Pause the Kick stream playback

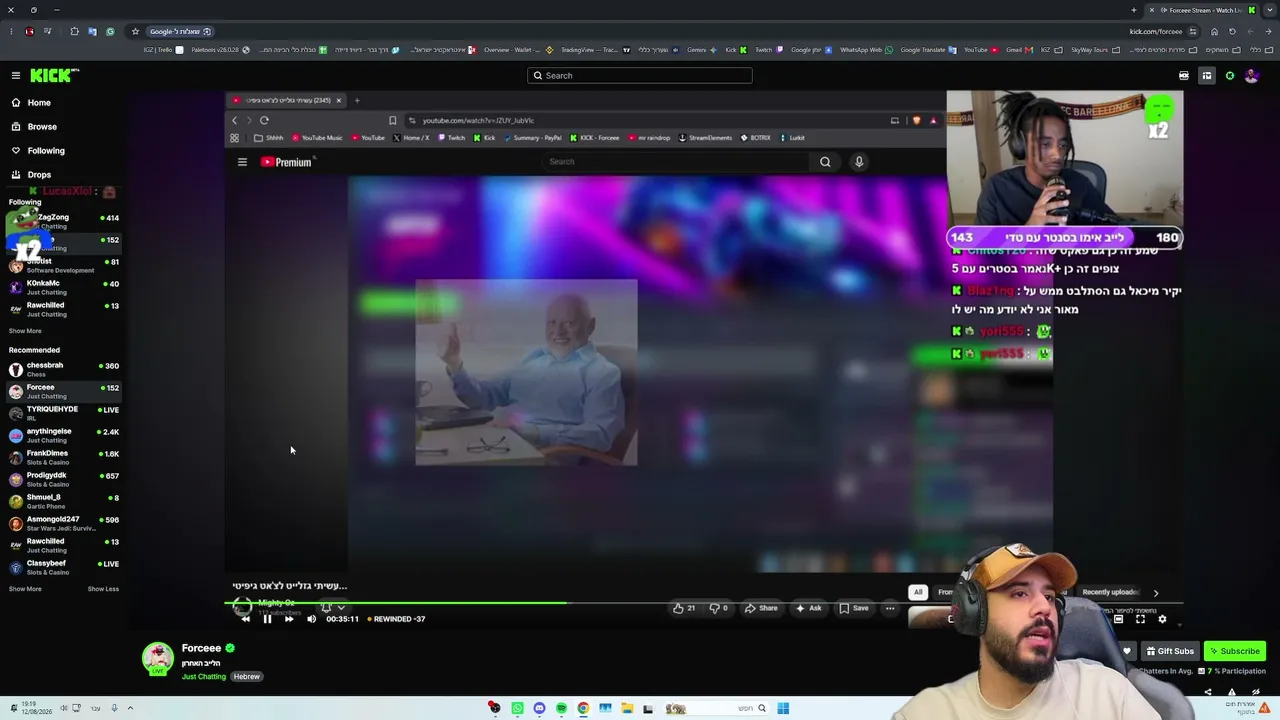tap(267, 619)
